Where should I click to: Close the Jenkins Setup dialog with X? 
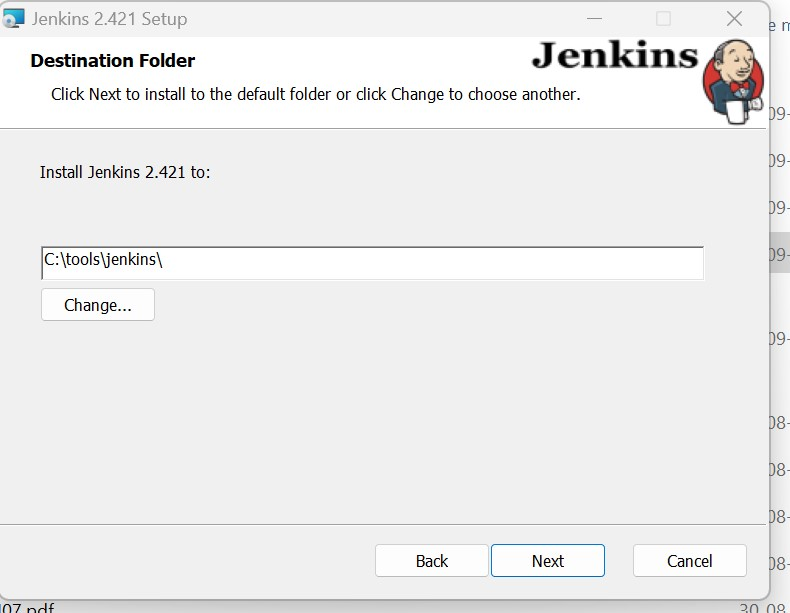tap(734, 19)
